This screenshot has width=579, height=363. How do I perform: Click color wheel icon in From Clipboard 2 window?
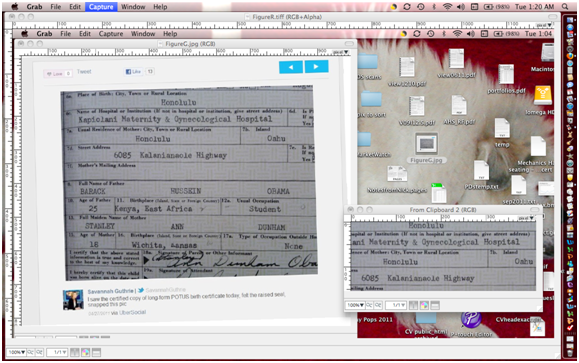[x=424, y=305]
